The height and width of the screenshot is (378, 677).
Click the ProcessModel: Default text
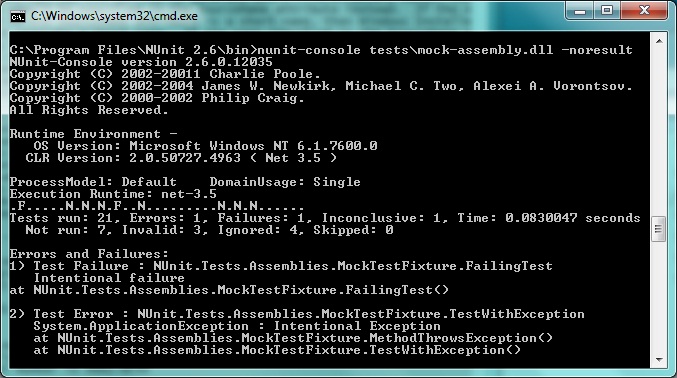93,182
